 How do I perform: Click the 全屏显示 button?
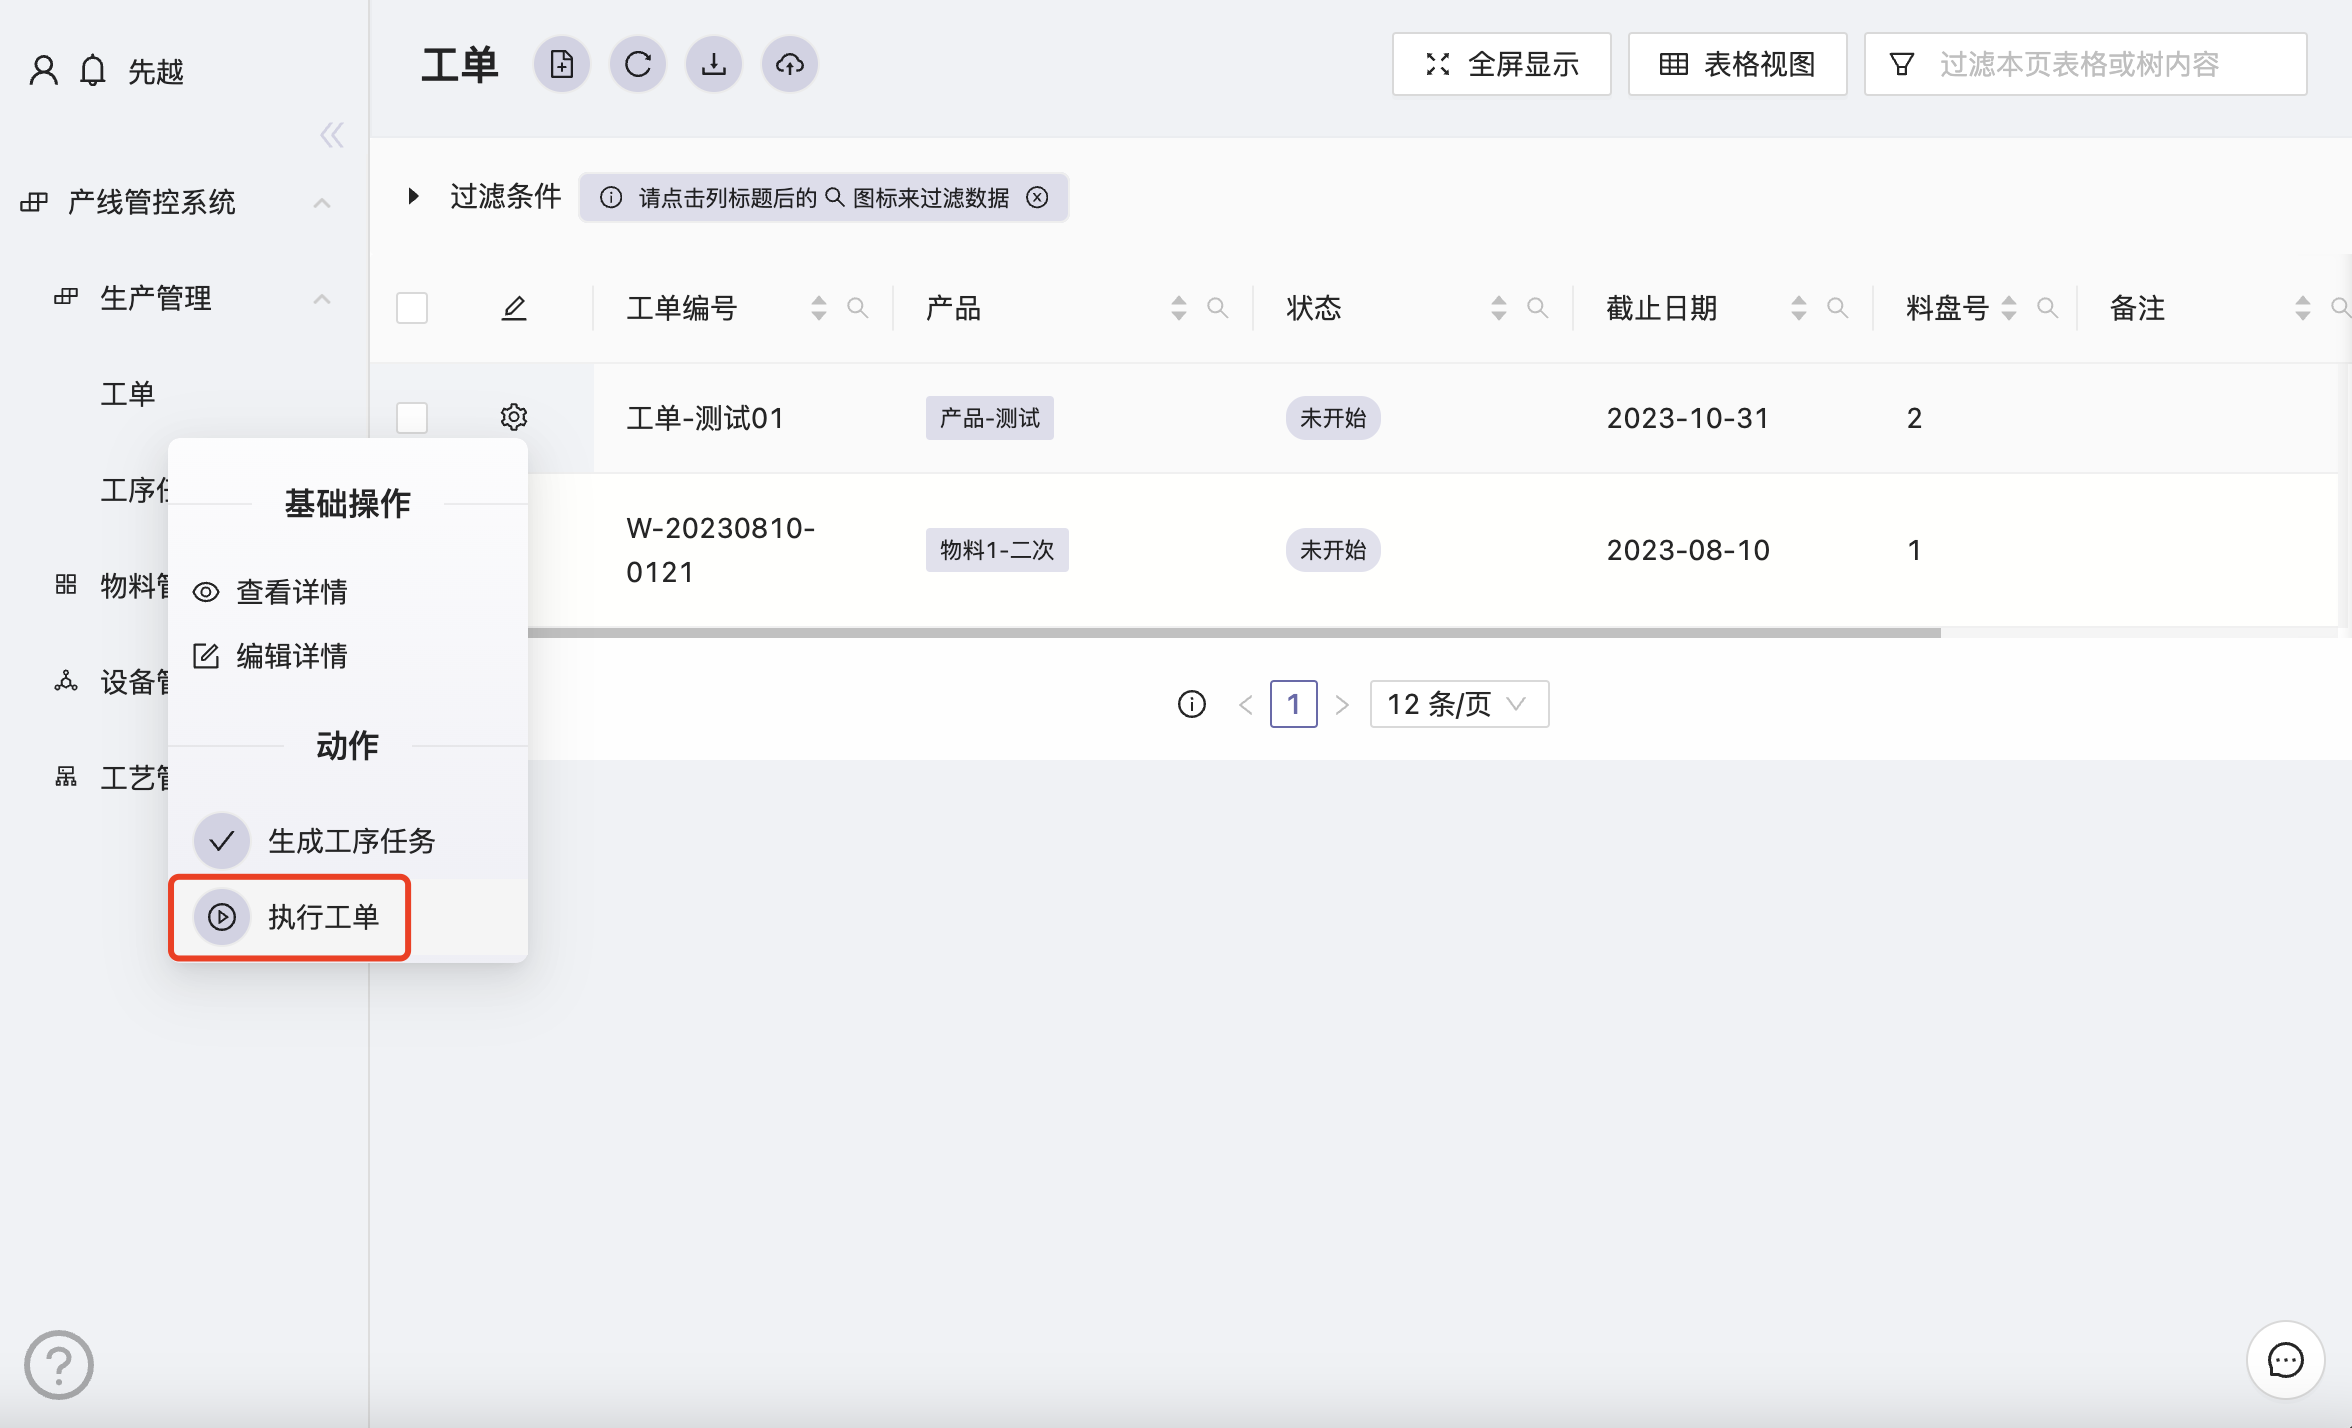pos(1501,65)
